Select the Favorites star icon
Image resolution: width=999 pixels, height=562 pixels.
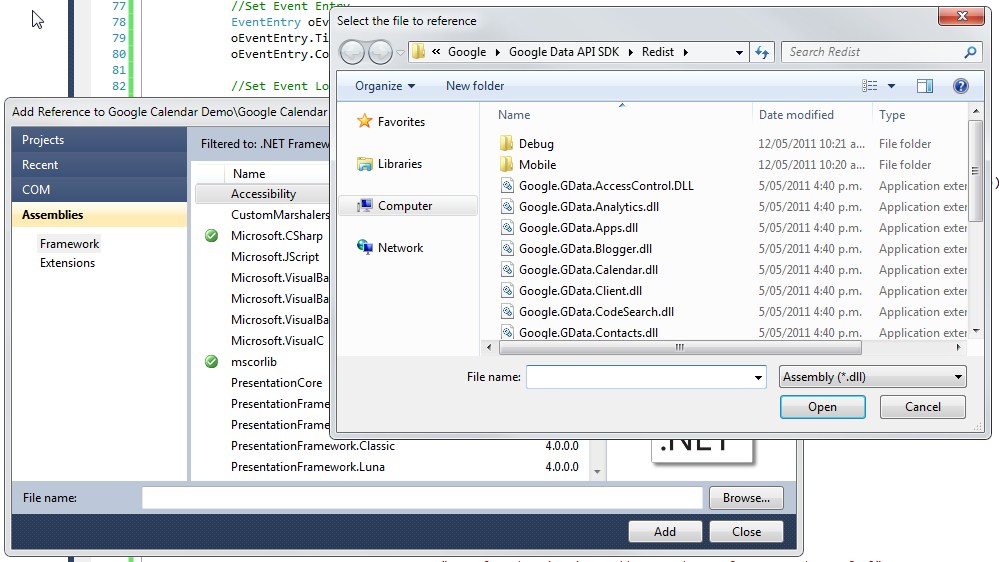point(364,120)
